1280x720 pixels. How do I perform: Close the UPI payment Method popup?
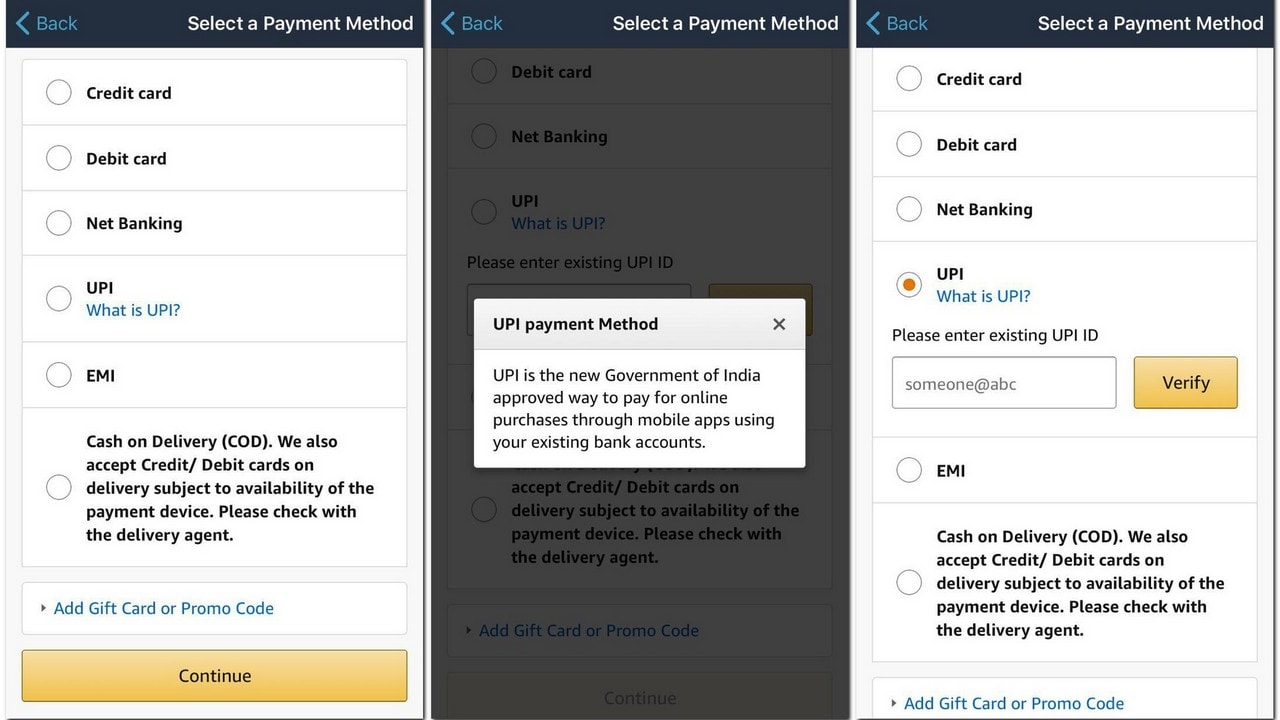pyautogui.click(x=779, y=324)
